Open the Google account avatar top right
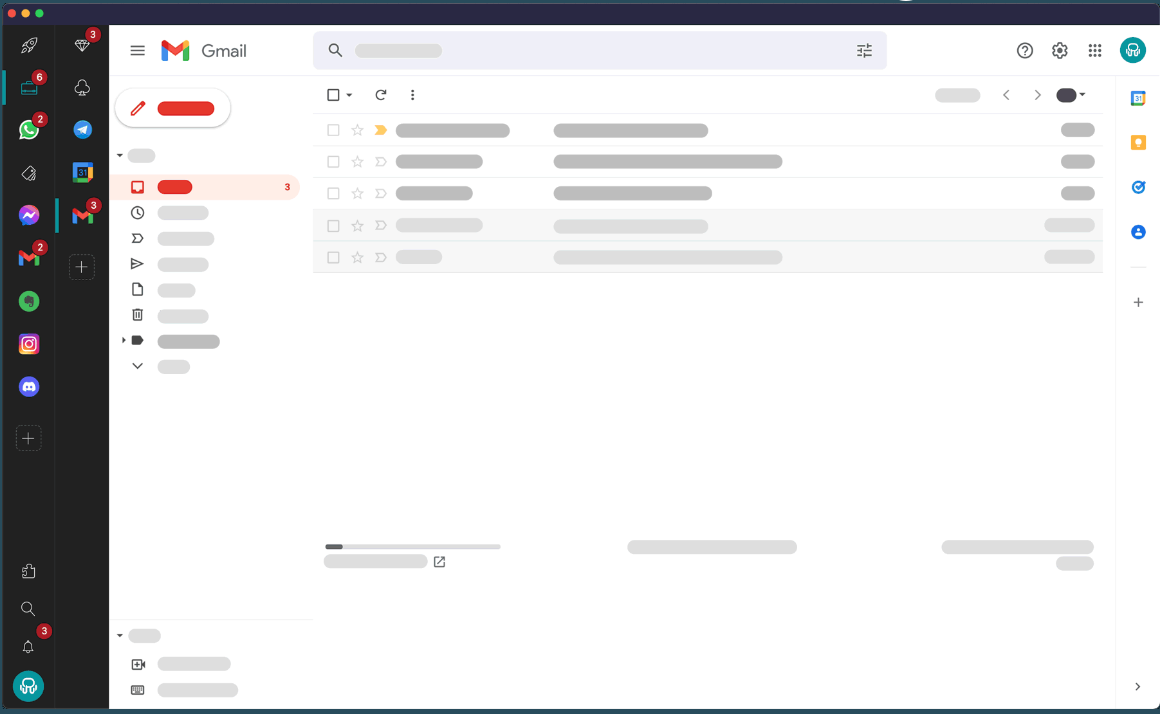 (x=1133, y=50)
